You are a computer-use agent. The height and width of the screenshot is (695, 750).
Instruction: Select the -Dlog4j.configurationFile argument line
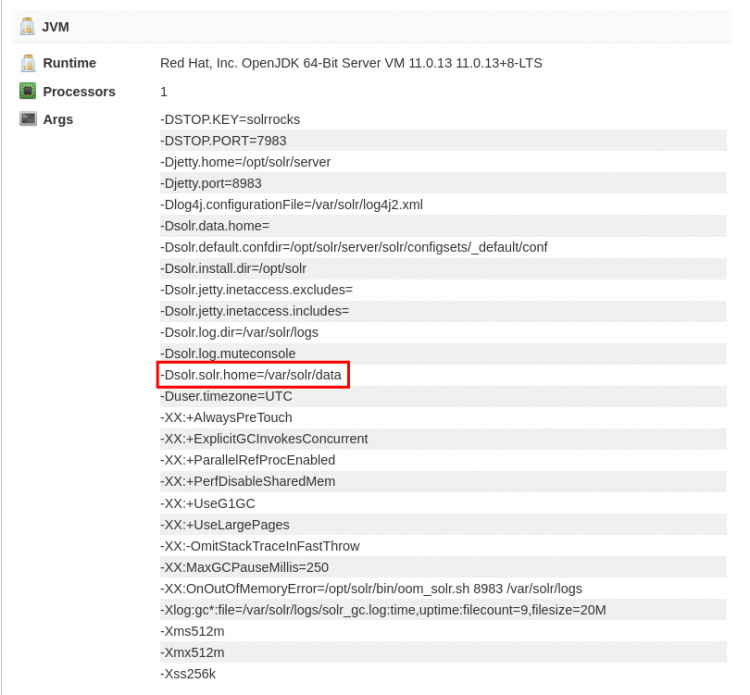(x=291, y=205)
